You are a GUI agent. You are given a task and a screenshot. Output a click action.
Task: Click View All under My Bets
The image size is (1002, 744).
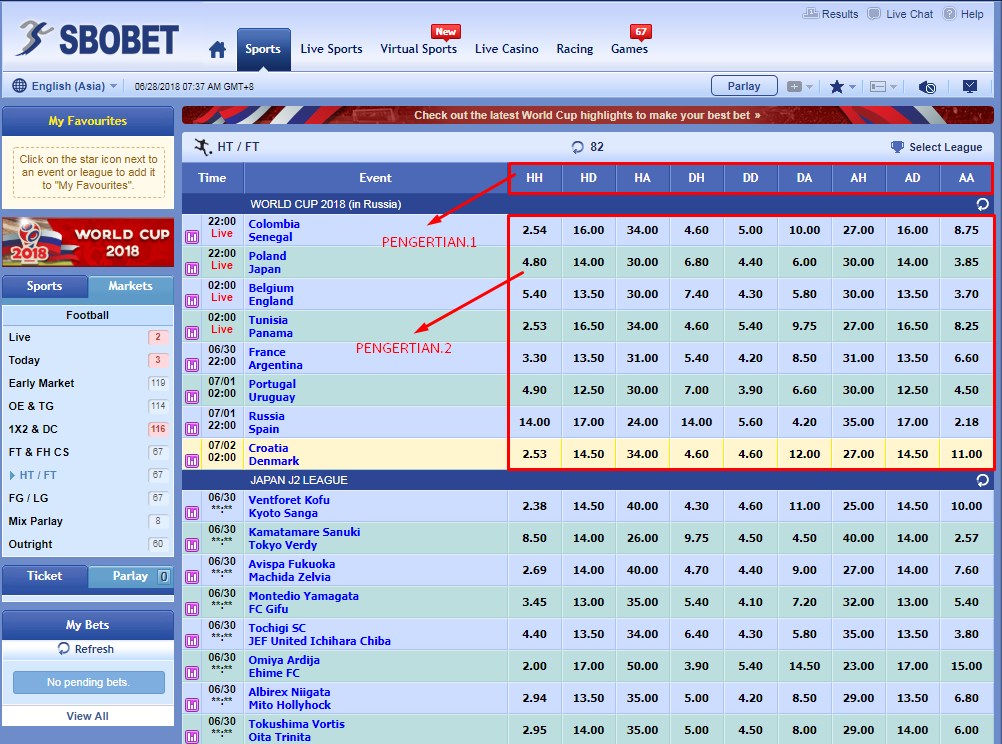point(88,716)
